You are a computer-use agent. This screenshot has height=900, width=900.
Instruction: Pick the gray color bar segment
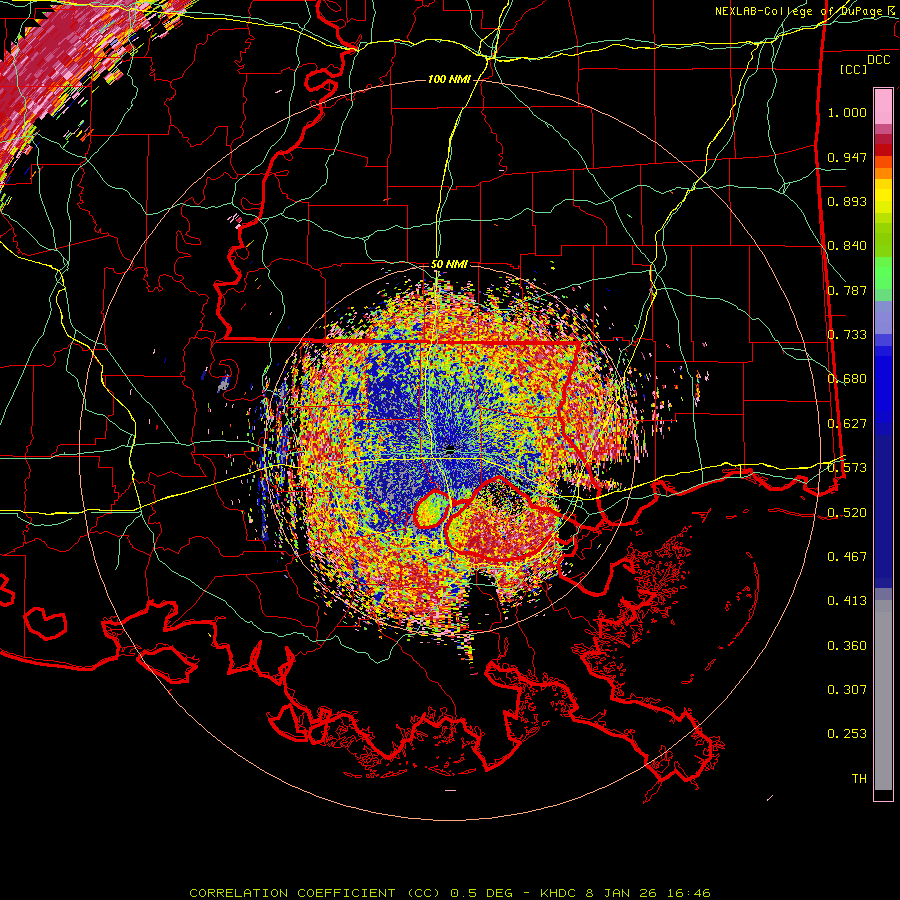(x=883, y=695)
